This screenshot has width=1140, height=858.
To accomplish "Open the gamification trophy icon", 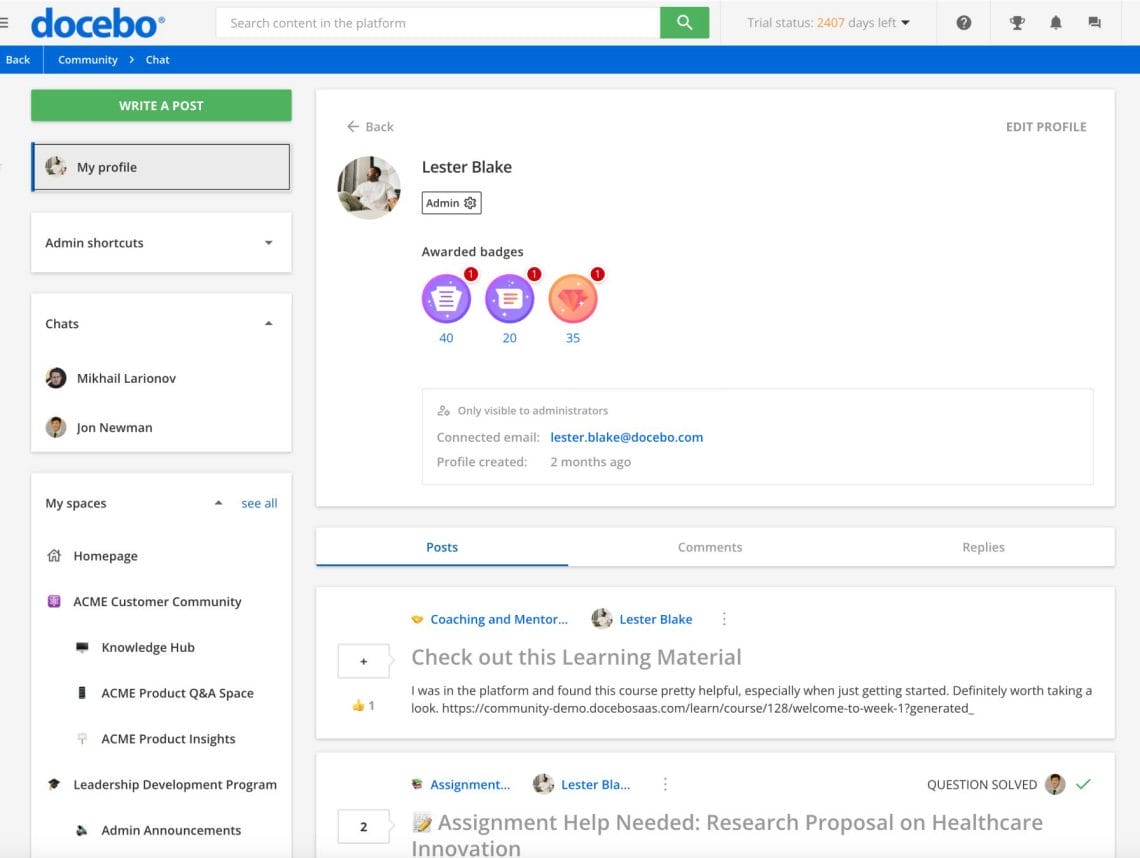I will tap(1017, 22).
